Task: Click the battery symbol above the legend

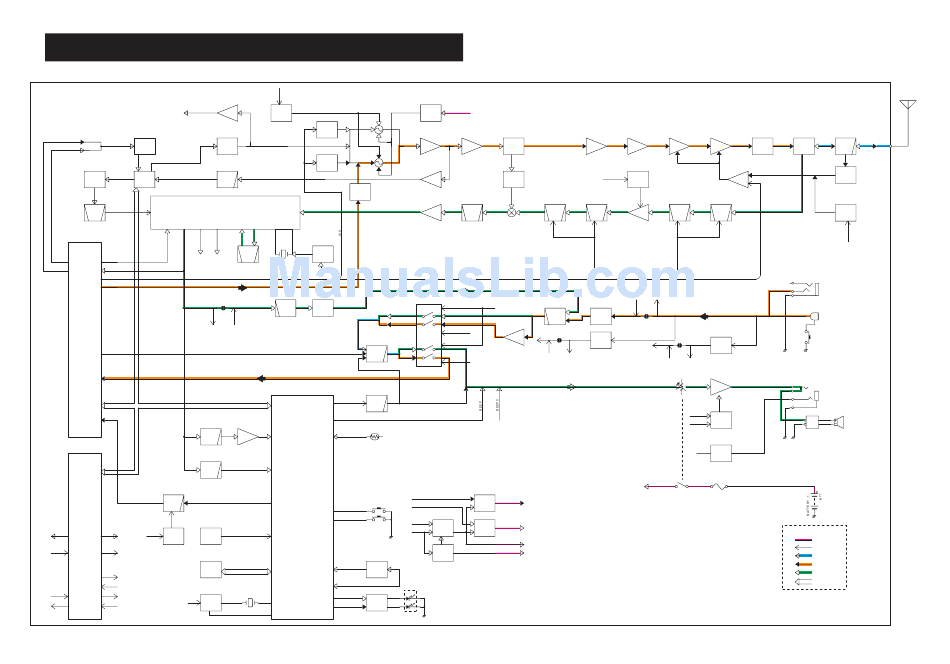Action: click(815, 503)
